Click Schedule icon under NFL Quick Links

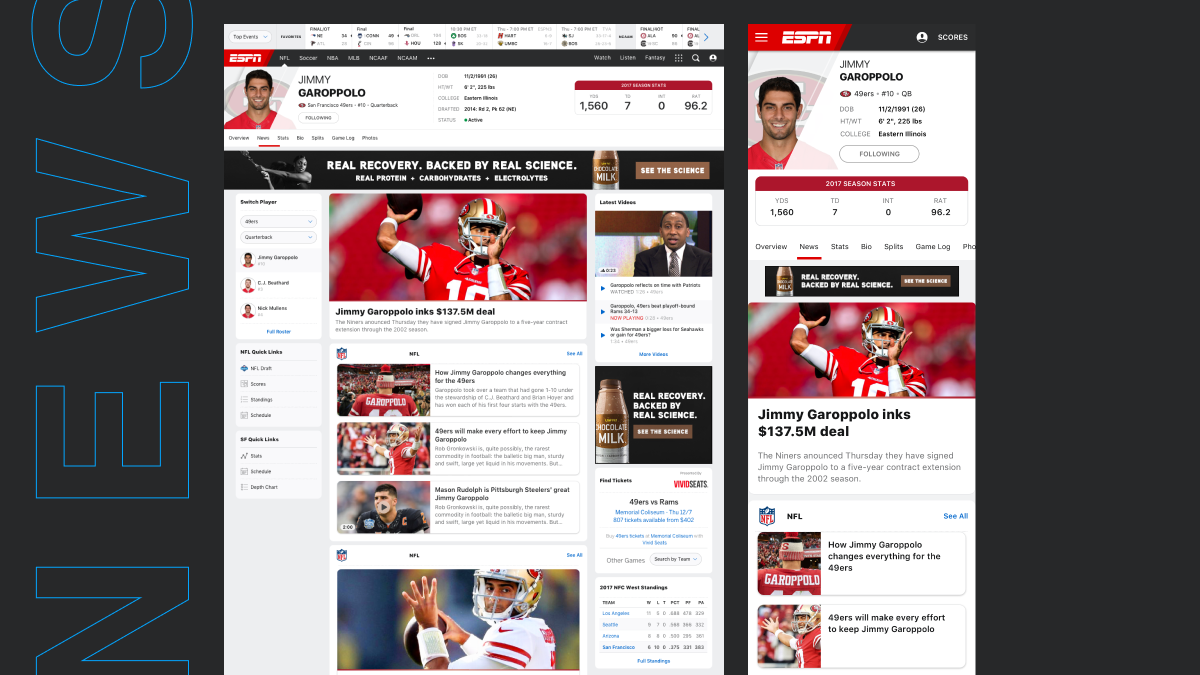pyautogui.click(x=244, y=414)
